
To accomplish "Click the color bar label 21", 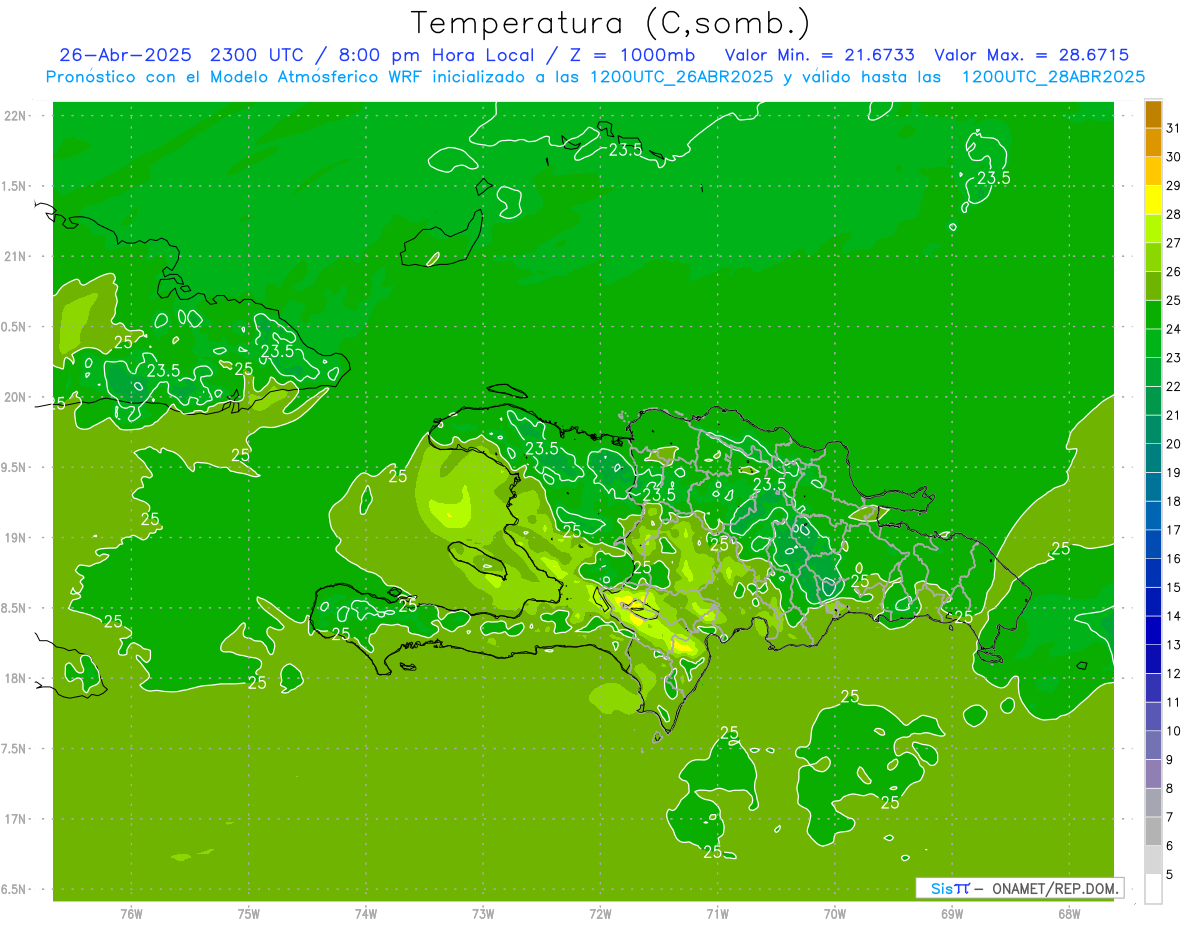I will (x=1173, y=415).
